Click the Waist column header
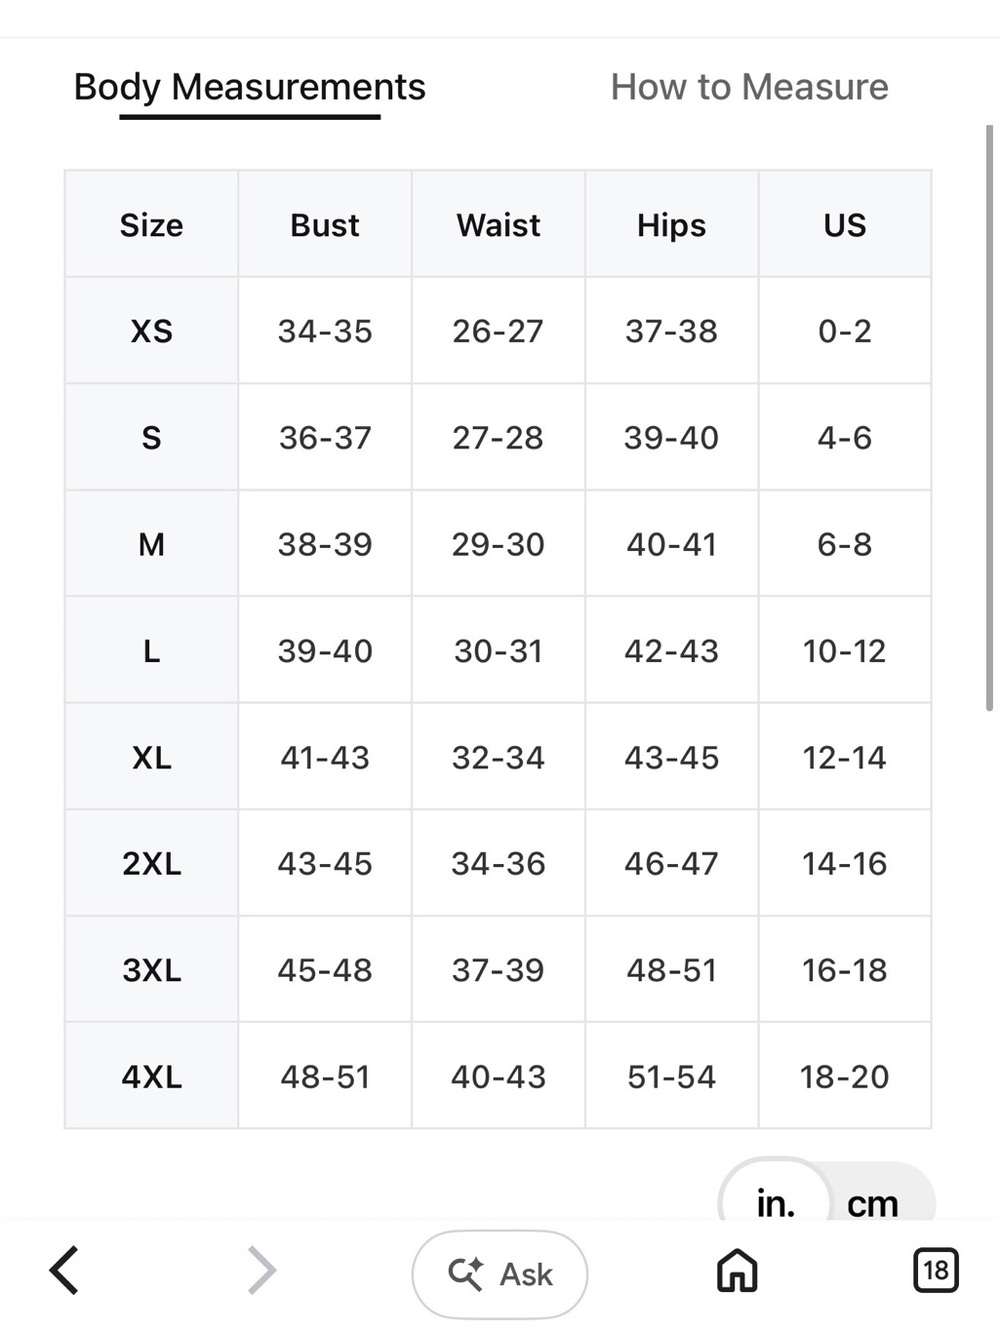The image size is (1000, 1333). [498, 225]
